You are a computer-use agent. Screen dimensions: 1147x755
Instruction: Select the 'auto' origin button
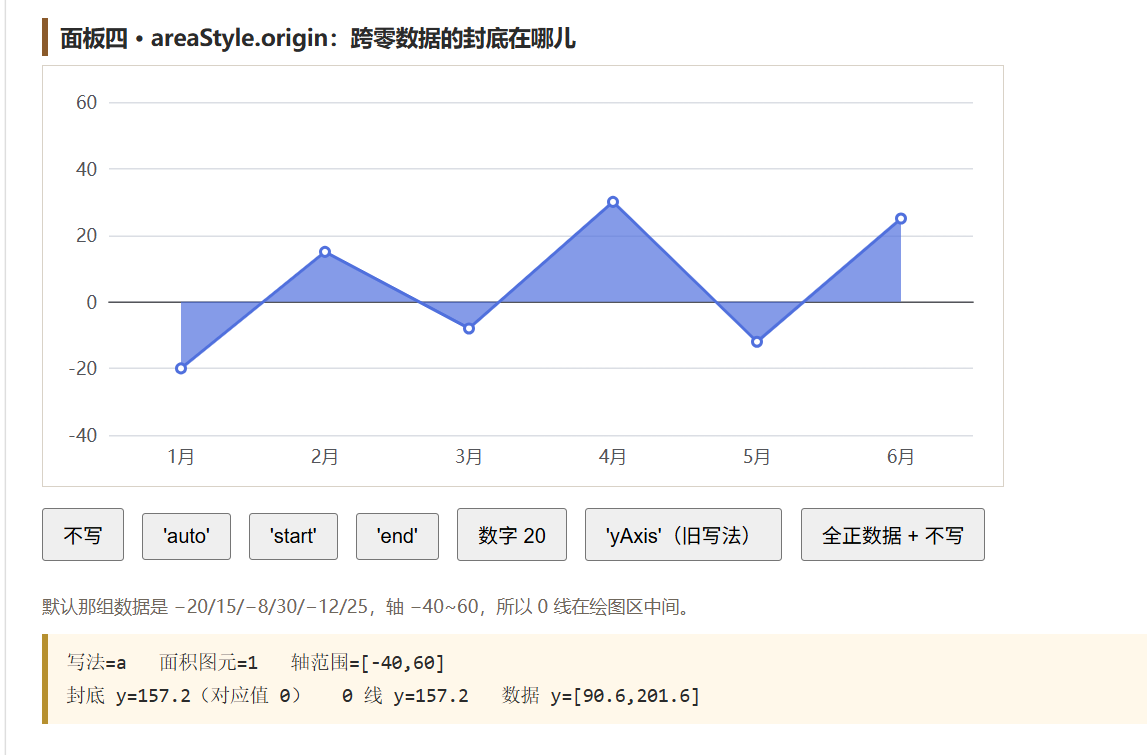click(187, 536)
